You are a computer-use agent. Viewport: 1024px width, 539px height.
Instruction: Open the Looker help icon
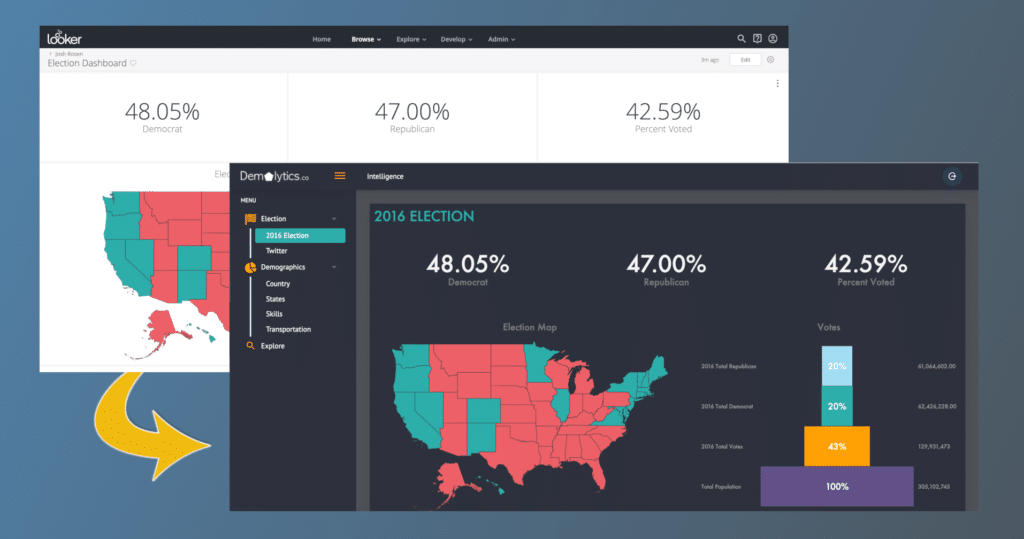(757, 39)
